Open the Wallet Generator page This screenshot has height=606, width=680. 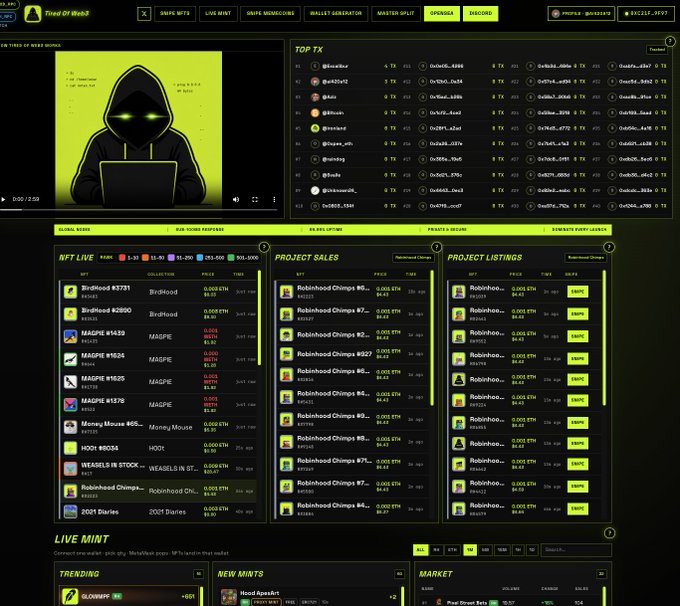[x=336, y=13]
